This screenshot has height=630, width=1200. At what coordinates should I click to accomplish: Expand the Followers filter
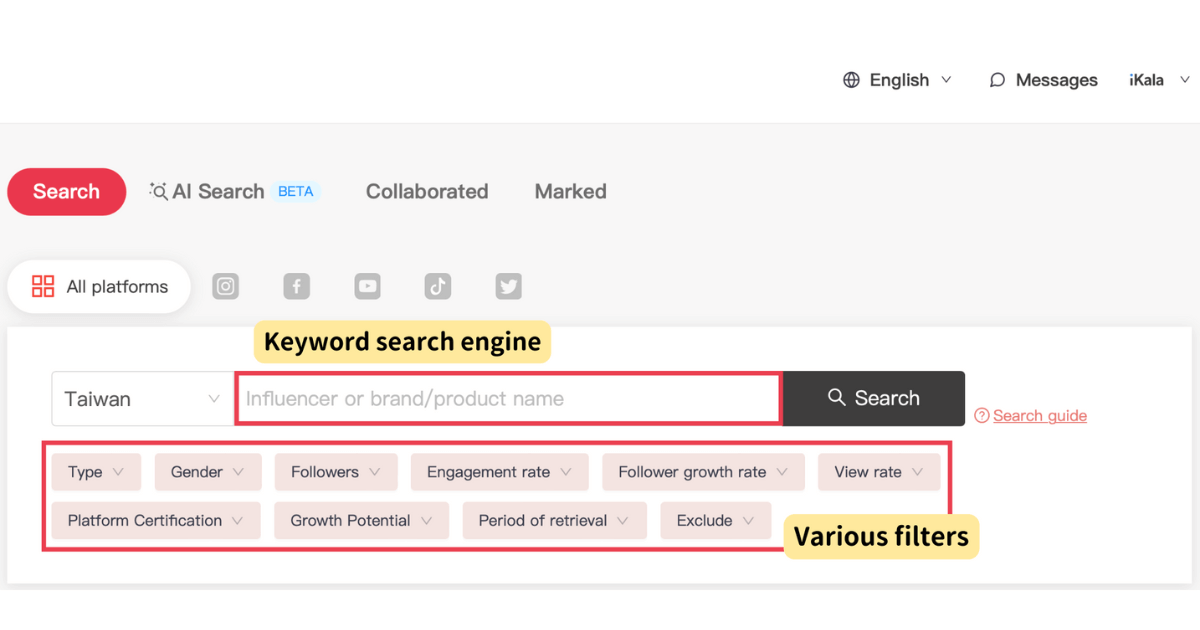[x=336, y=472]
